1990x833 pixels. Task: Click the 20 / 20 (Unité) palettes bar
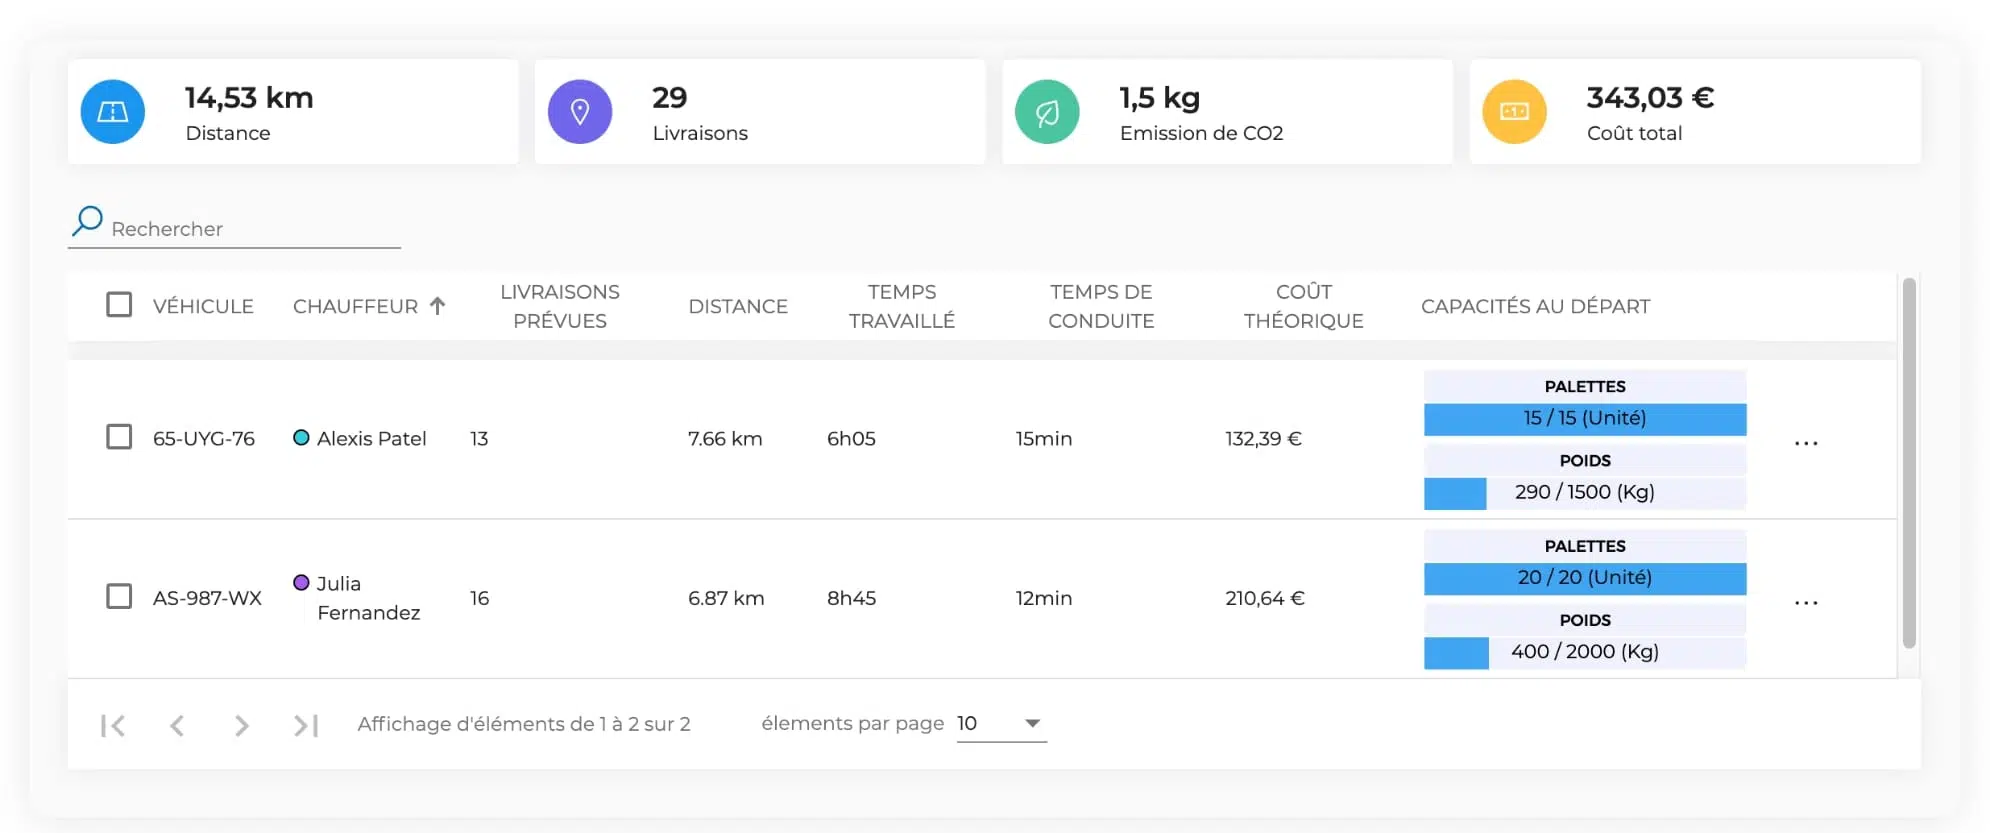(x=1585, y=578)
